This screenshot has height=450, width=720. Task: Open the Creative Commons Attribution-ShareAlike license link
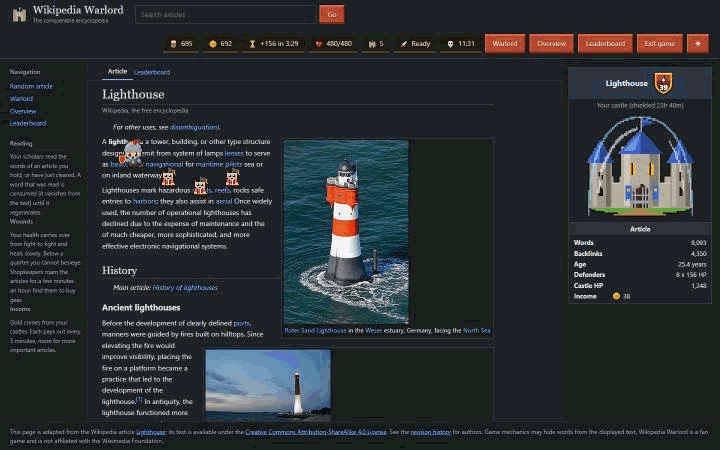(315, 432)
